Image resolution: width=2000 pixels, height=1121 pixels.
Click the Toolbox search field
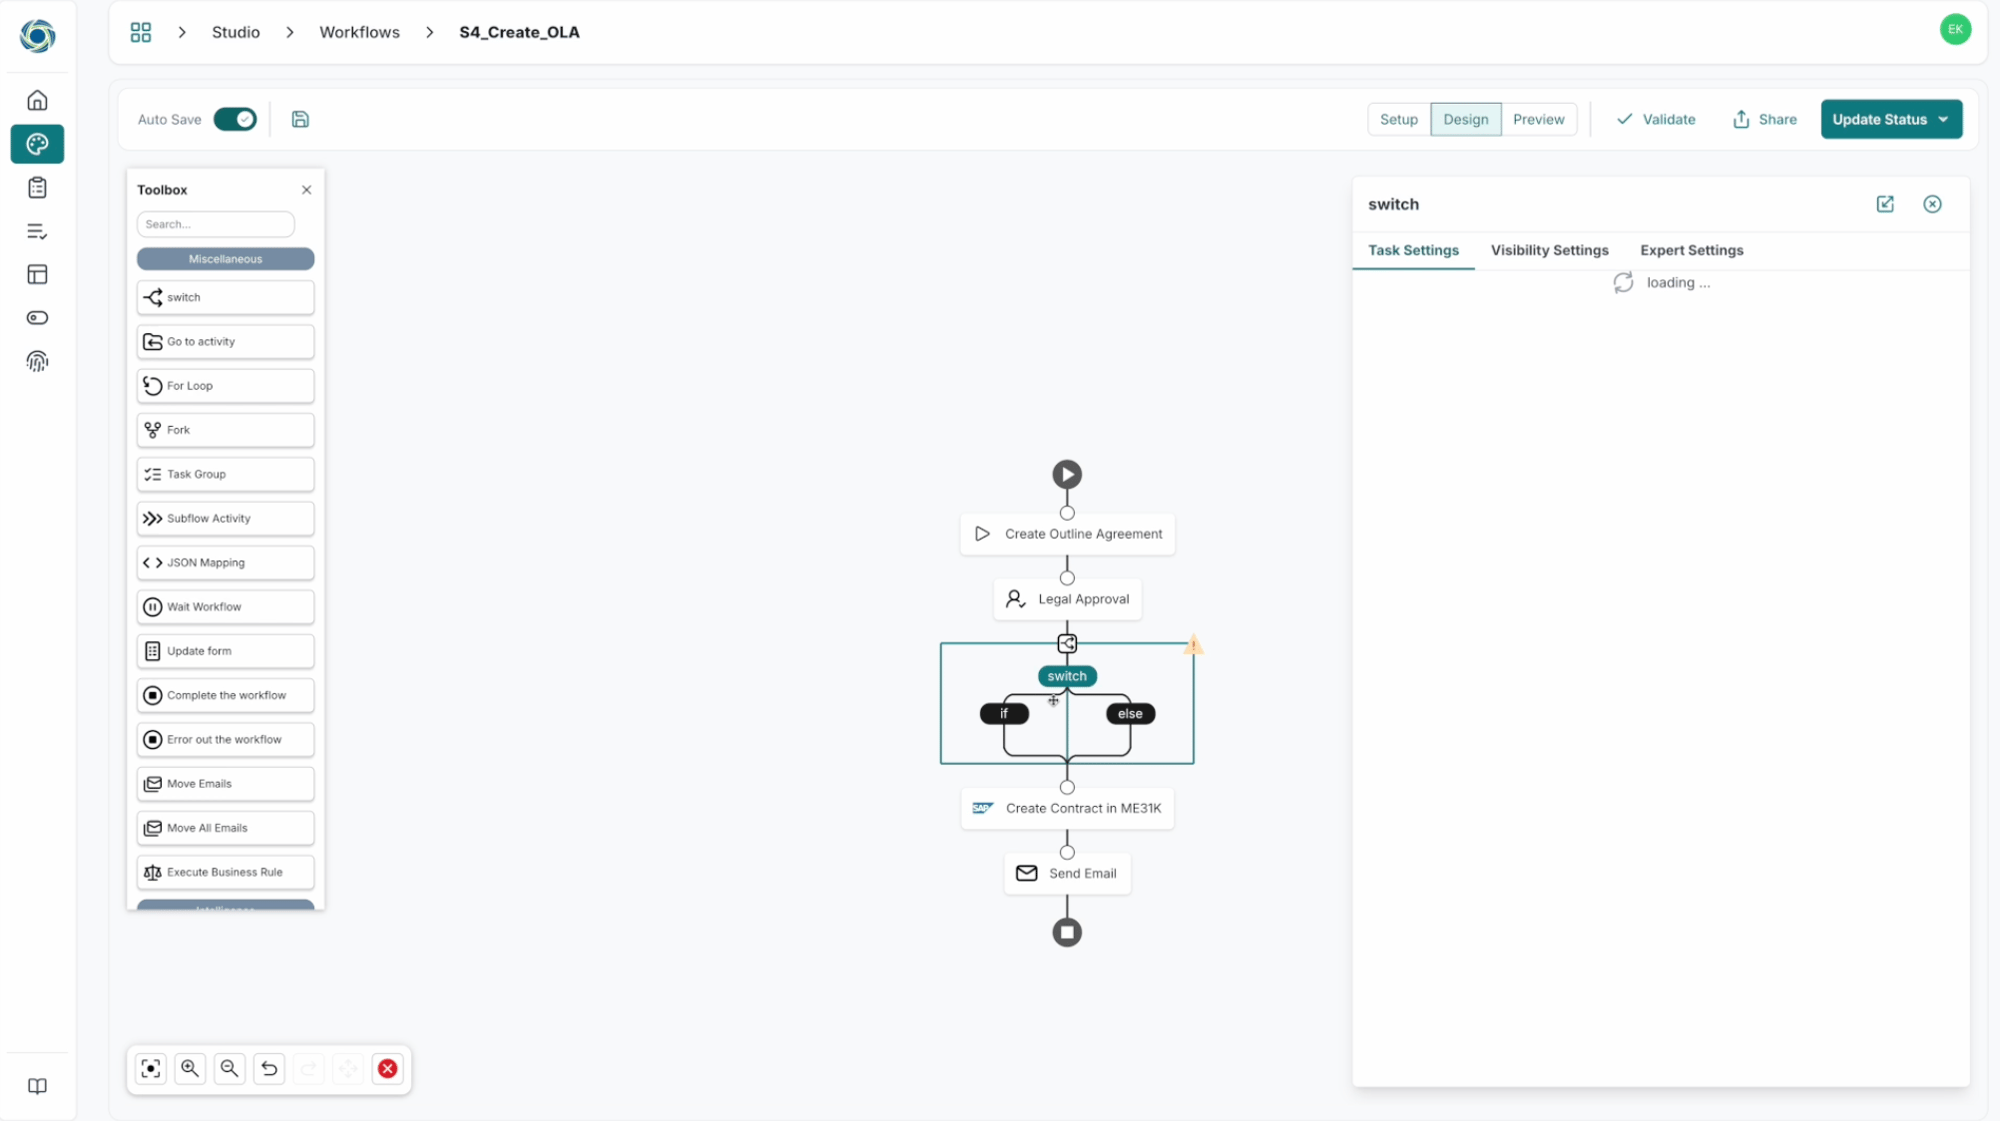215,224
